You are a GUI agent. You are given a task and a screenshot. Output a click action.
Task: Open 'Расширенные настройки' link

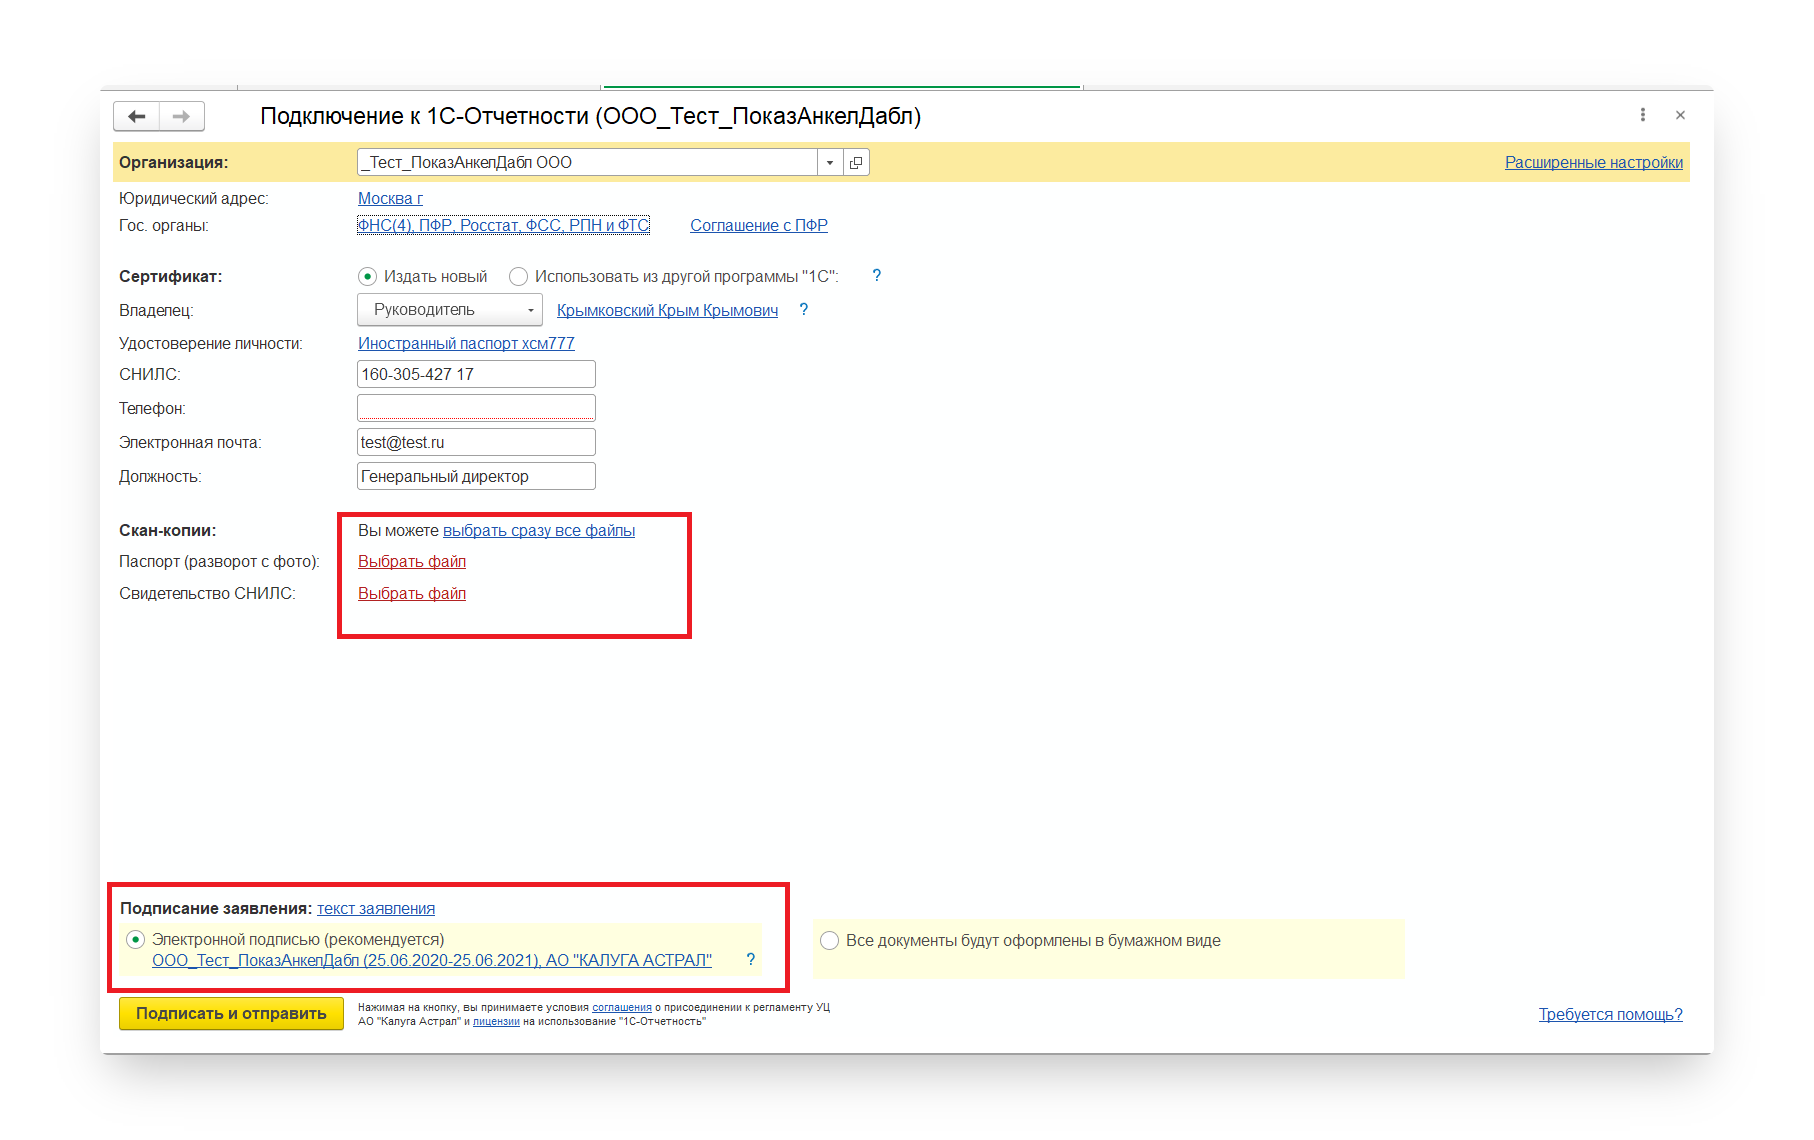pyautogui.click(x=1593, y=163)
